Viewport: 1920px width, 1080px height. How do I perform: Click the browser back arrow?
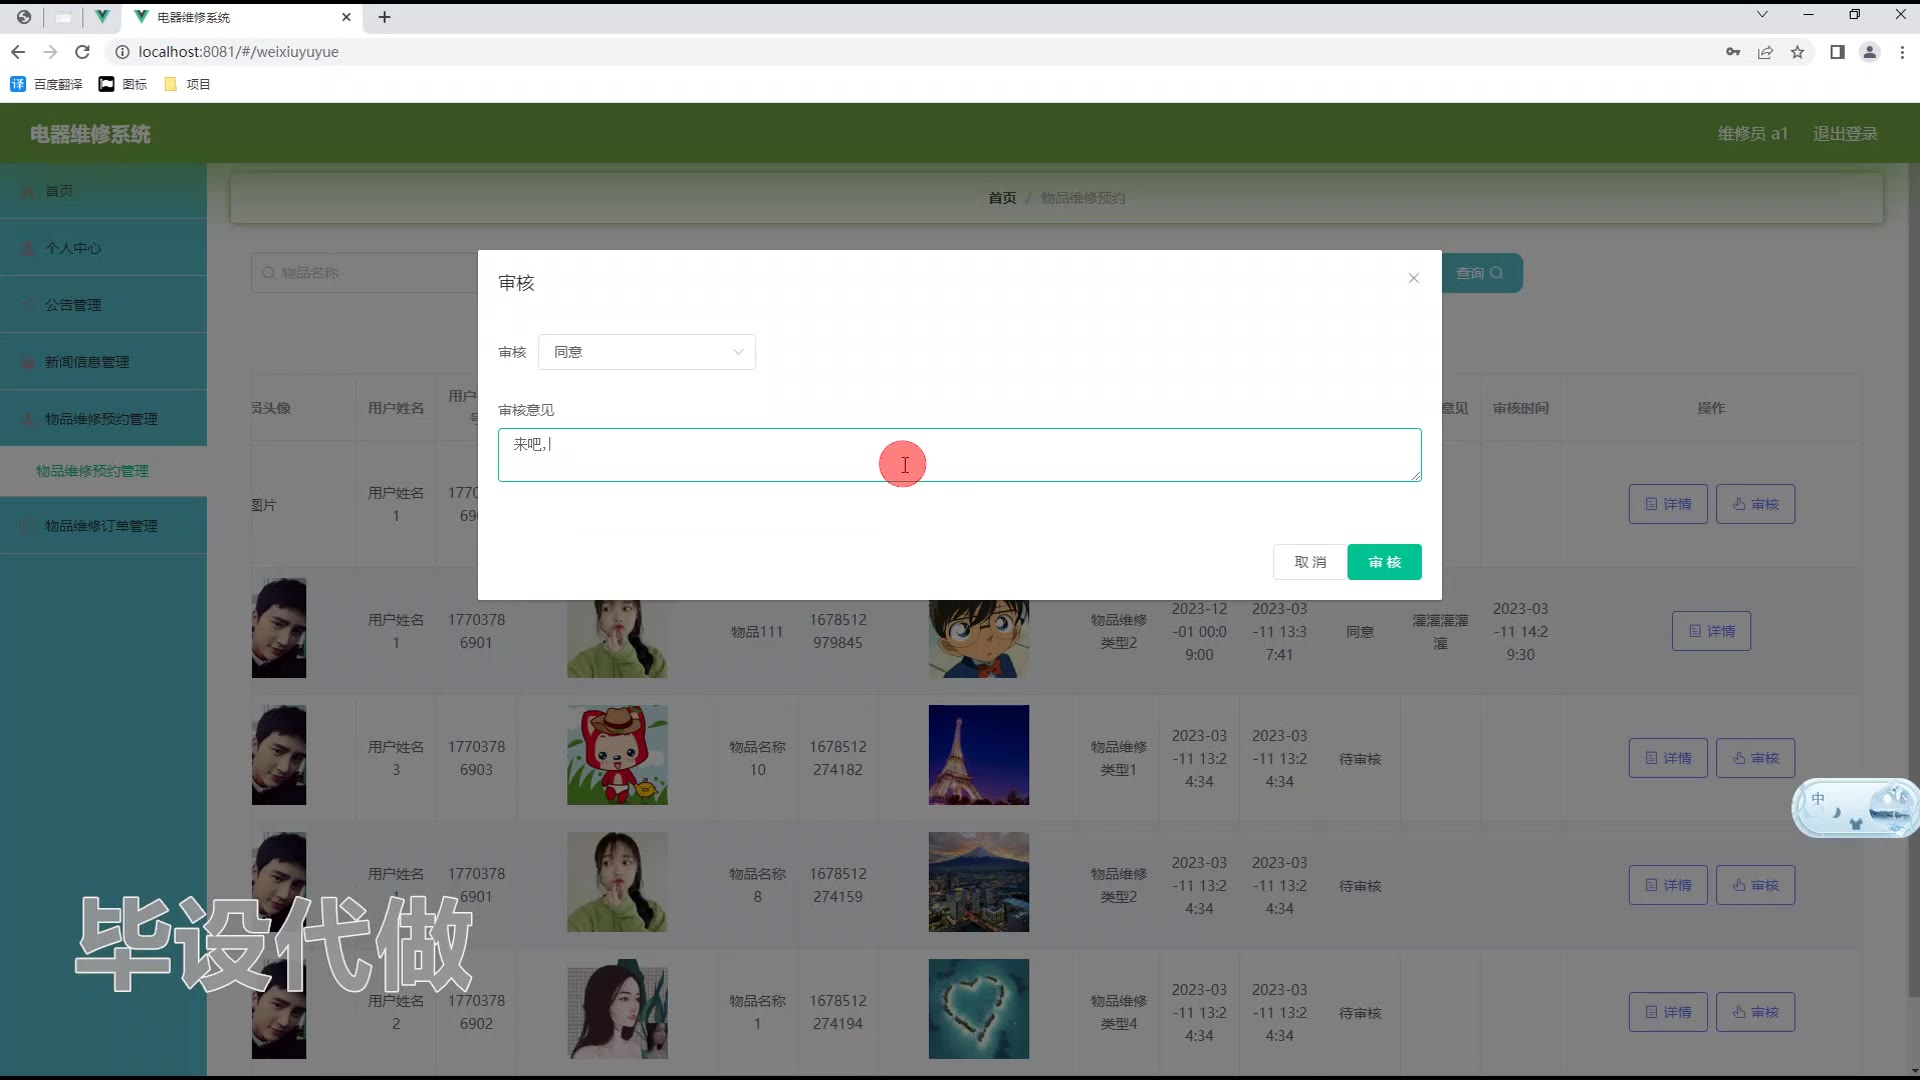pyautogui.click(x=18, y=52)
